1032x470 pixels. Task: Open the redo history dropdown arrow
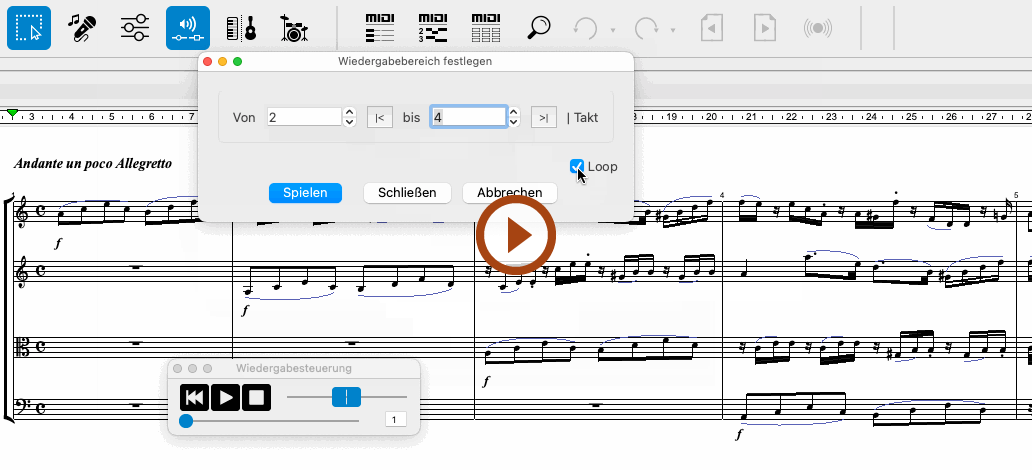pyautogui.click(x=673, y=30)
